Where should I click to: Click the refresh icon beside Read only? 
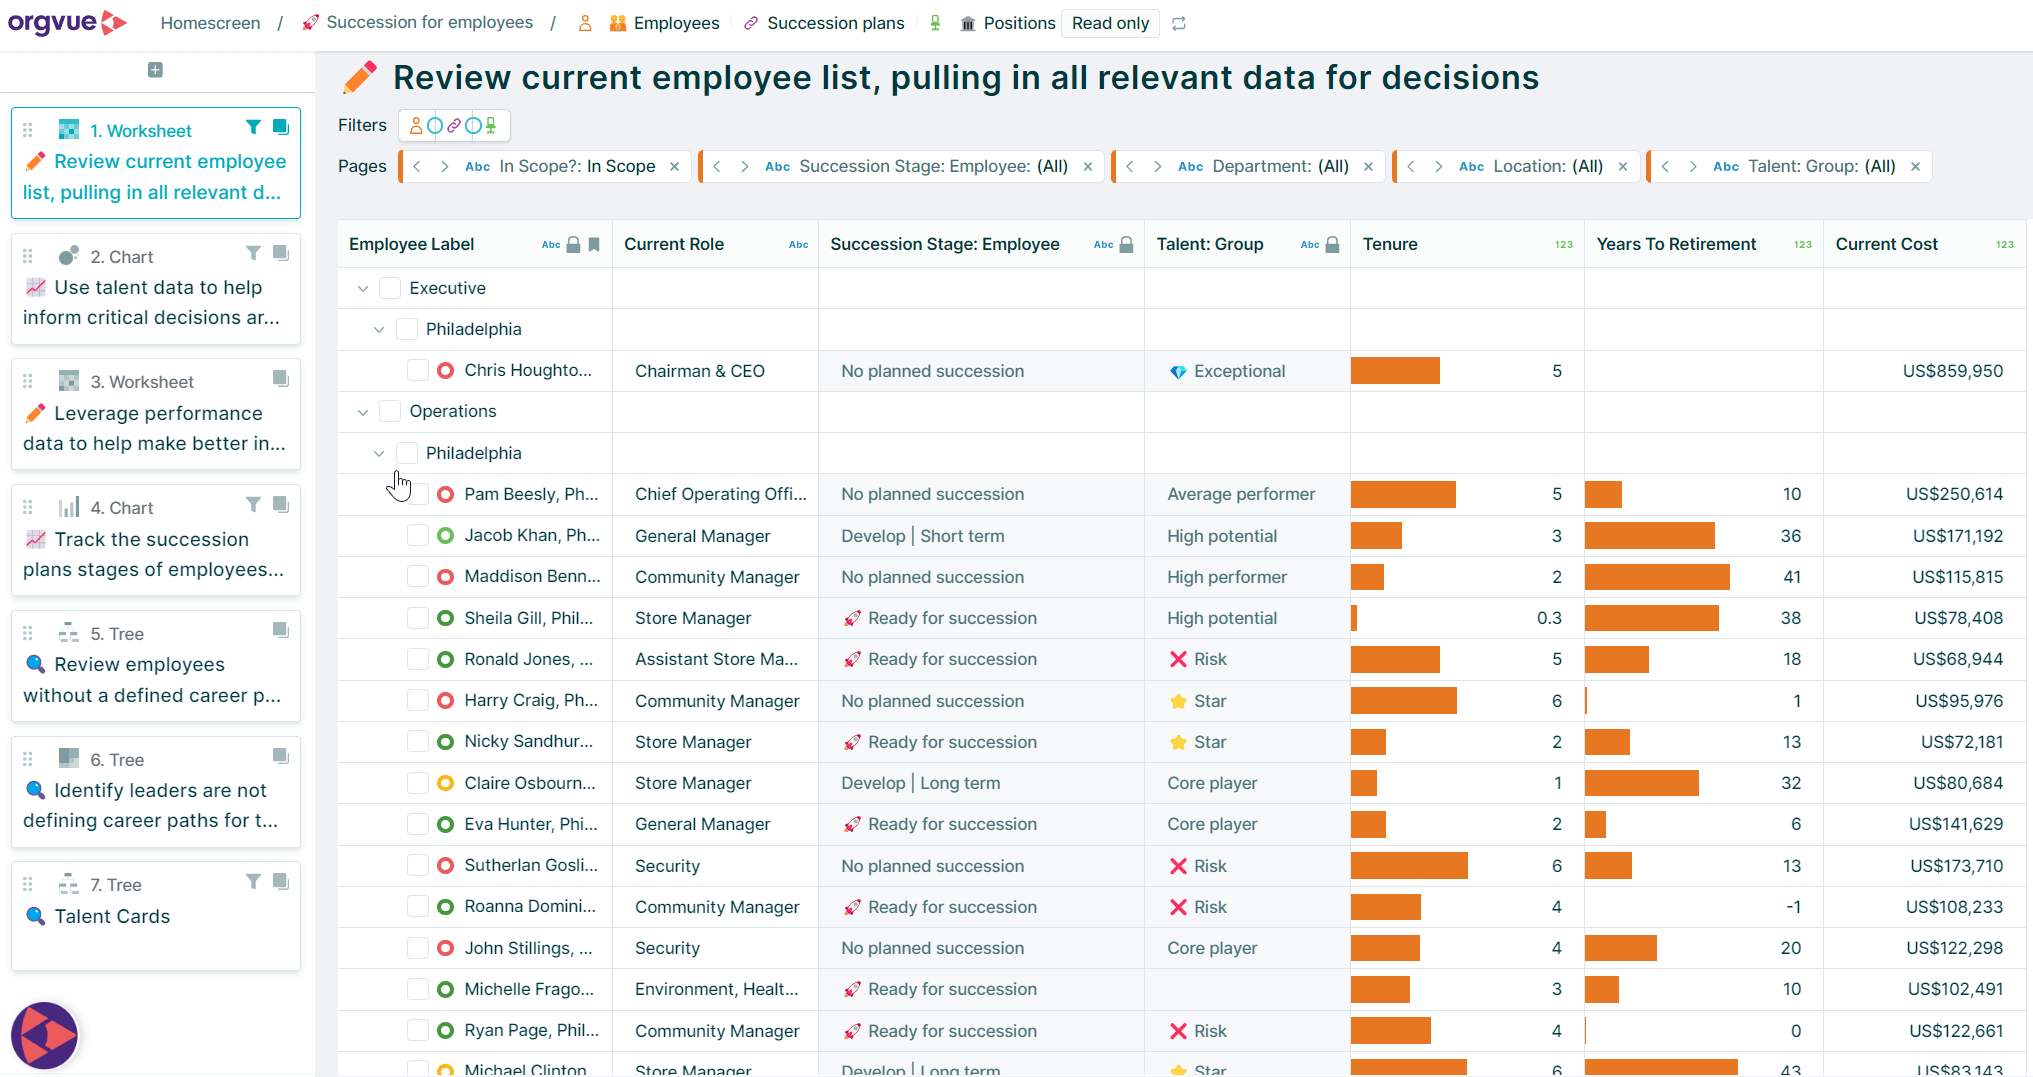(x=1179, y=23)
